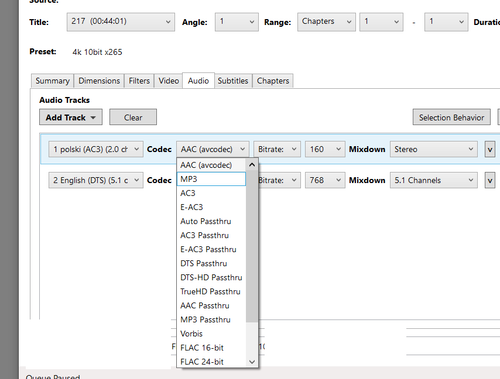The width and height of the screenshot is (500, 379).
Task: Expand English track options with the v button
Action: coord(490,180)
